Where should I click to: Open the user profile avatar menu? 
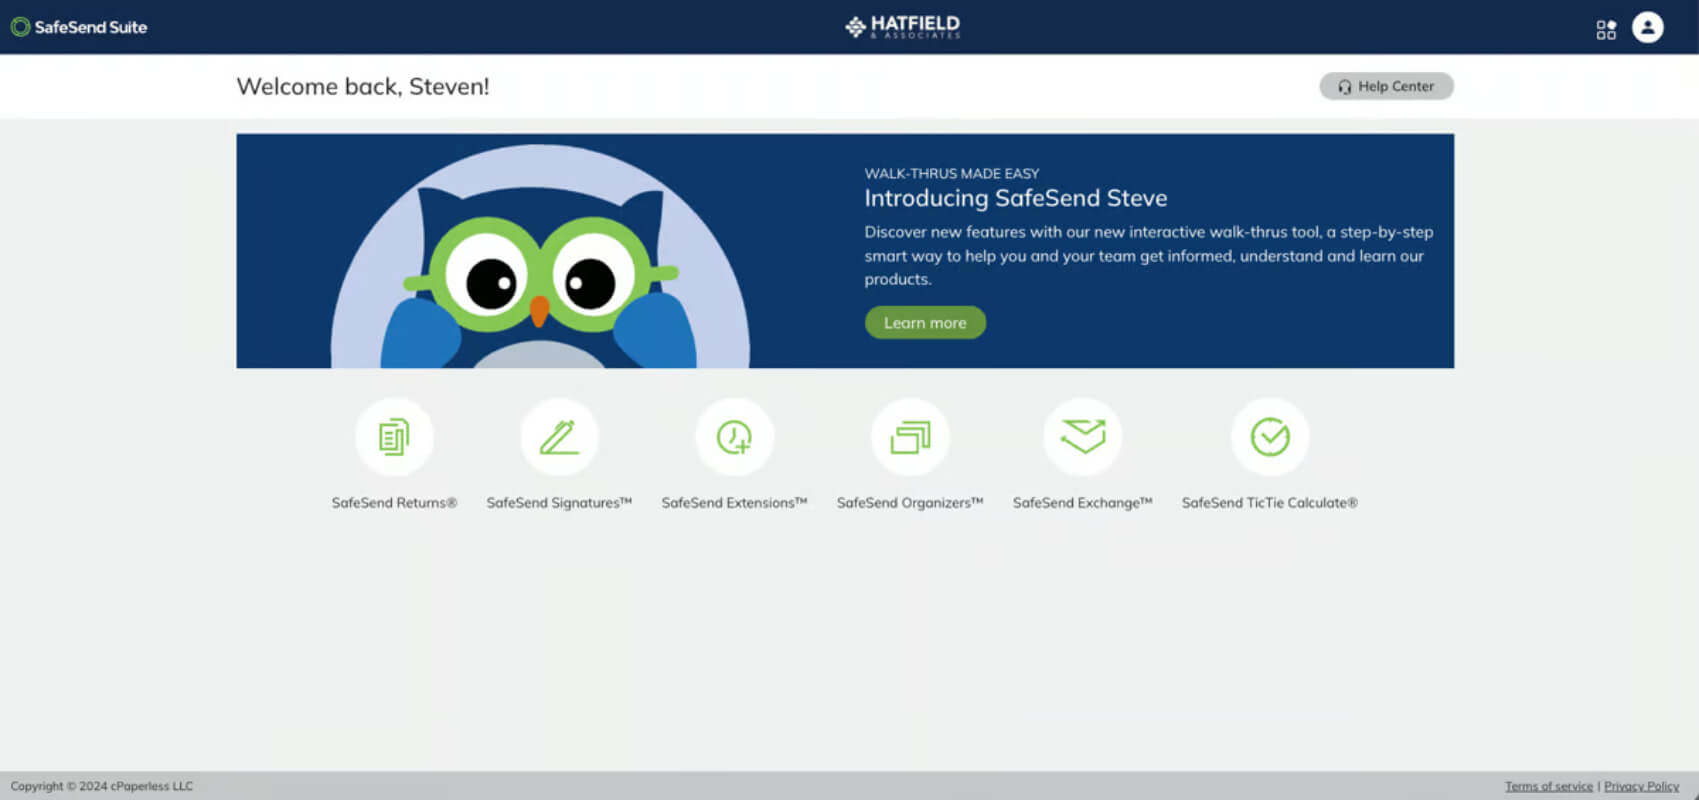[x=1648, y=27]
